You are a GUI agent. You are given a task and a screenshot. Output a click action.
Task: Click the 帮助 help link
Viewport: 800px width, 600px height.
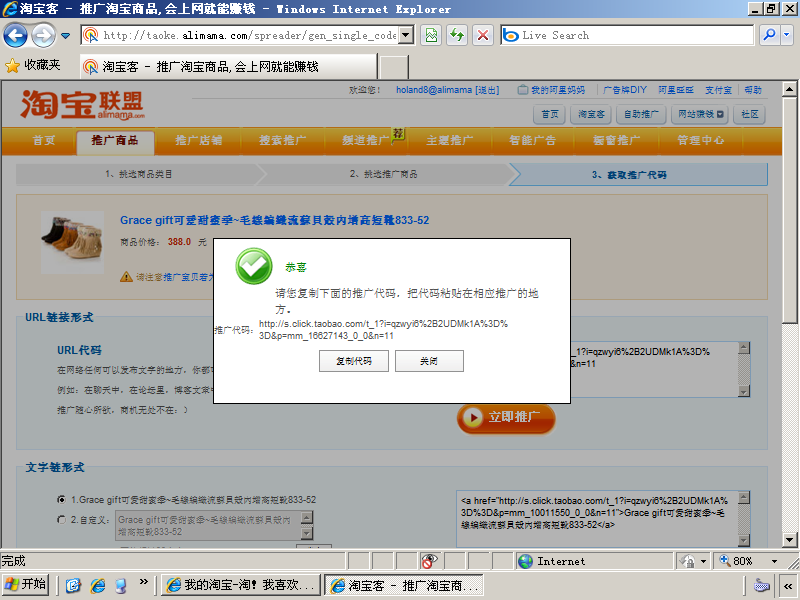point(753,90)
